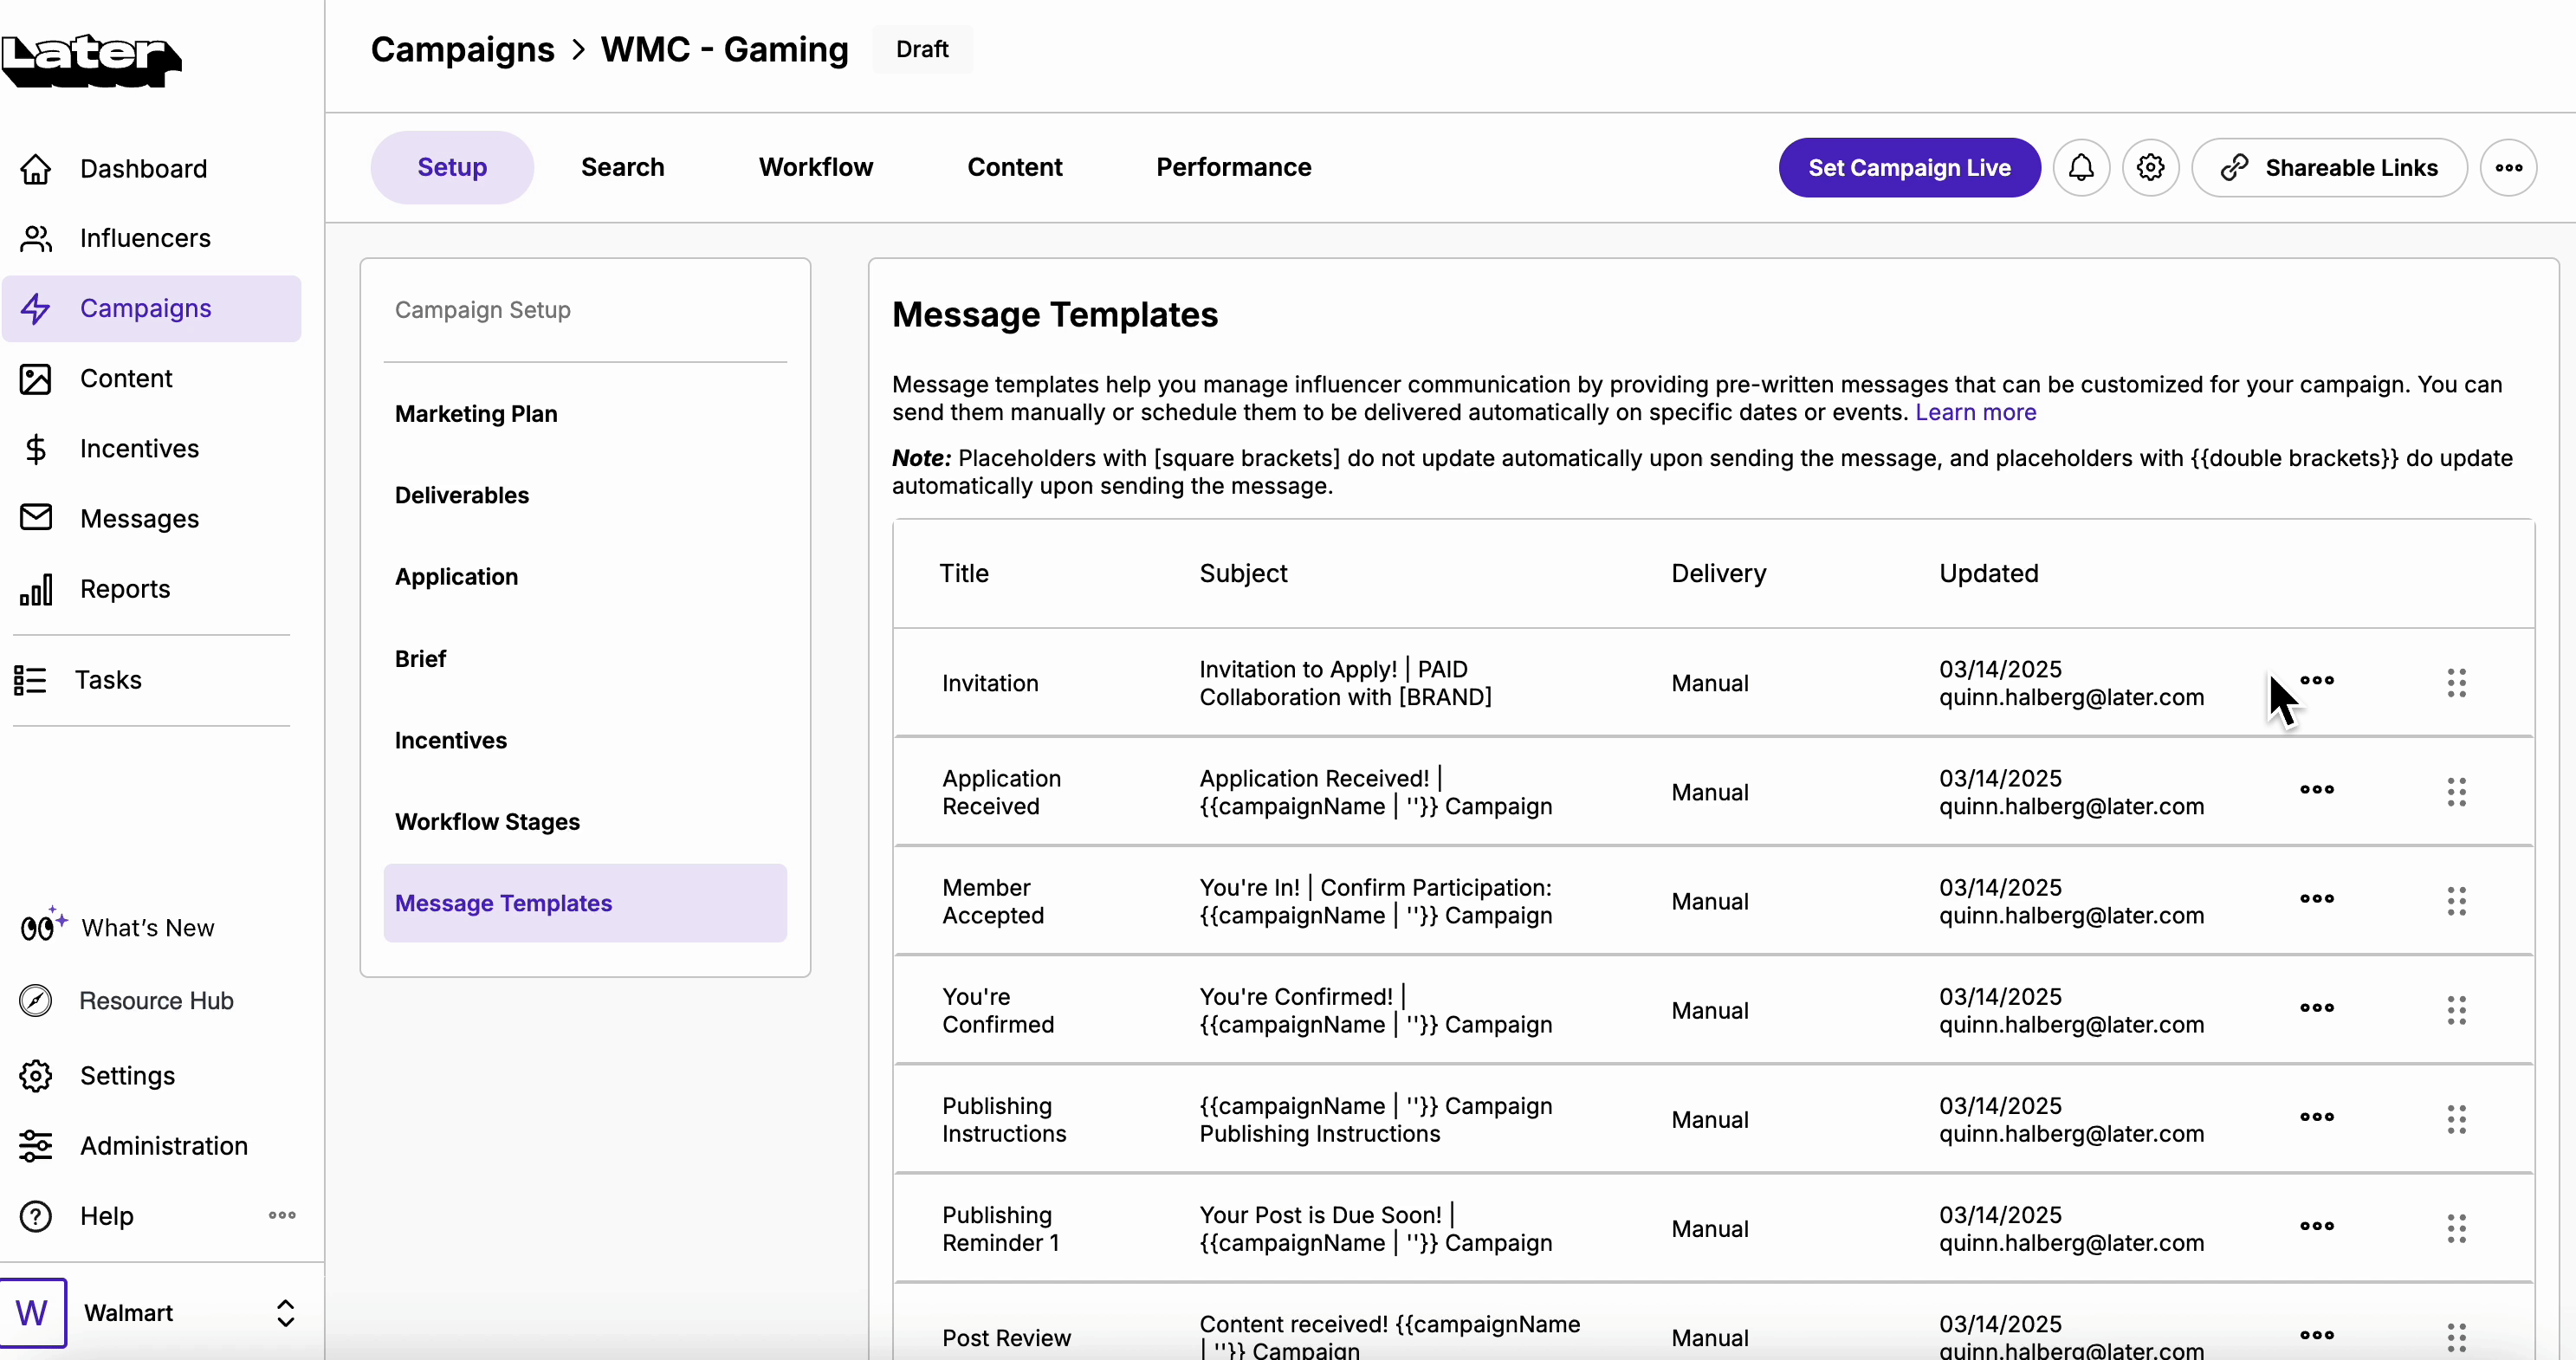Click the Campaigns lightning bolt icon
Image resolution: width=2576 pixels, height=1360 pixels.
click(x=36, y=309)
